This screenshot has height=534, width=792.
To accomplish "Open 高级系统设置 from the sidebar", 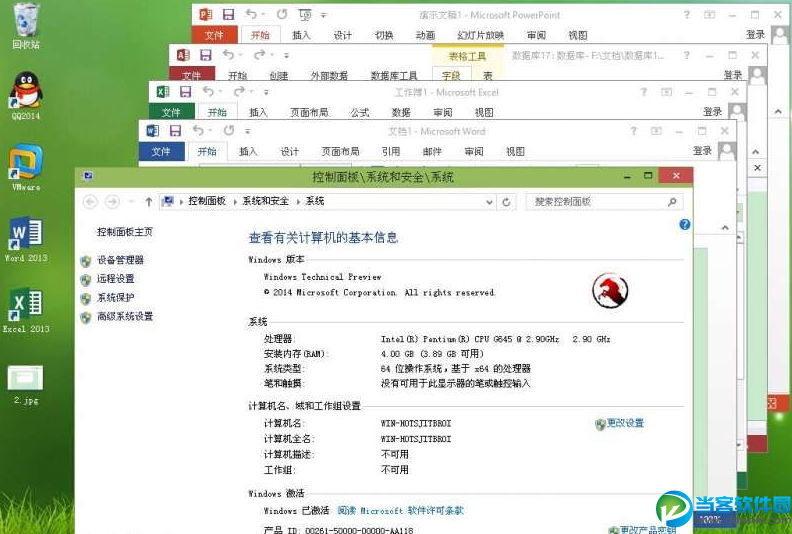I will [125, 316].
